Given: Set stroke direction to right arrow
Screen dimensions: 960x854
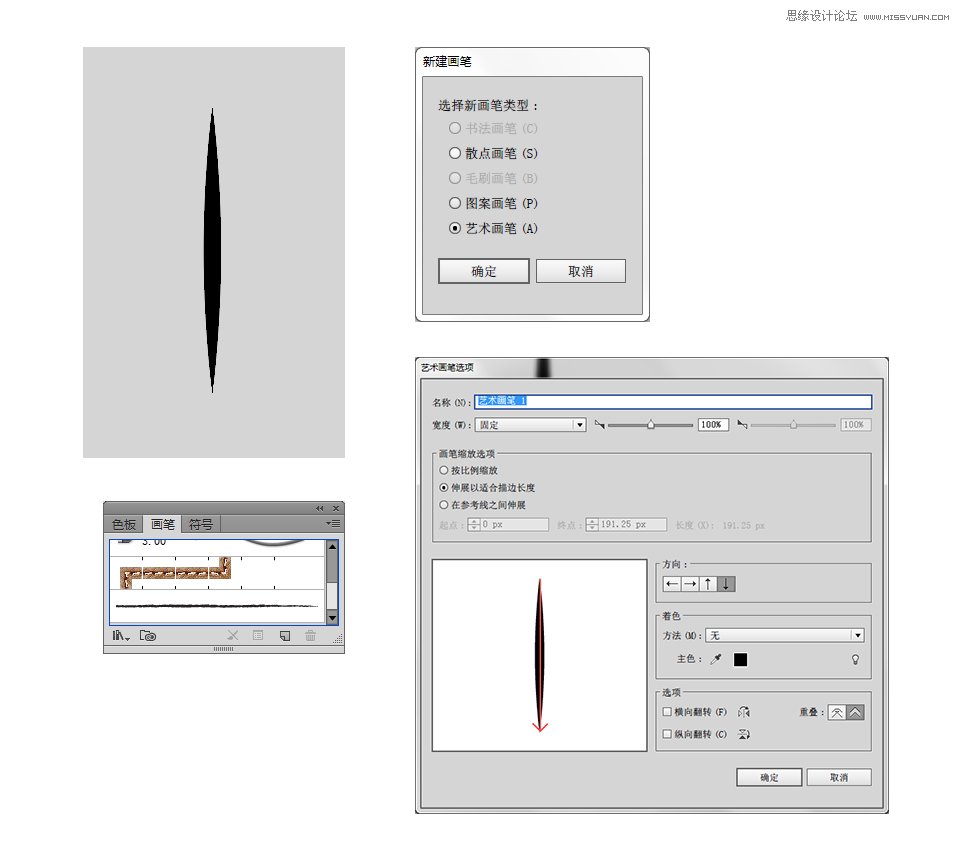Looking at the screenshot, I should coord(690,584).
